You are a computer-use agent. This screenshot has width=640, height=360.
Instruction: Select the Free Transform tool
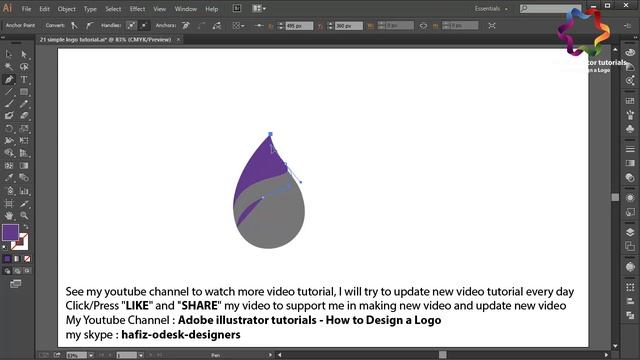(24, 141)
